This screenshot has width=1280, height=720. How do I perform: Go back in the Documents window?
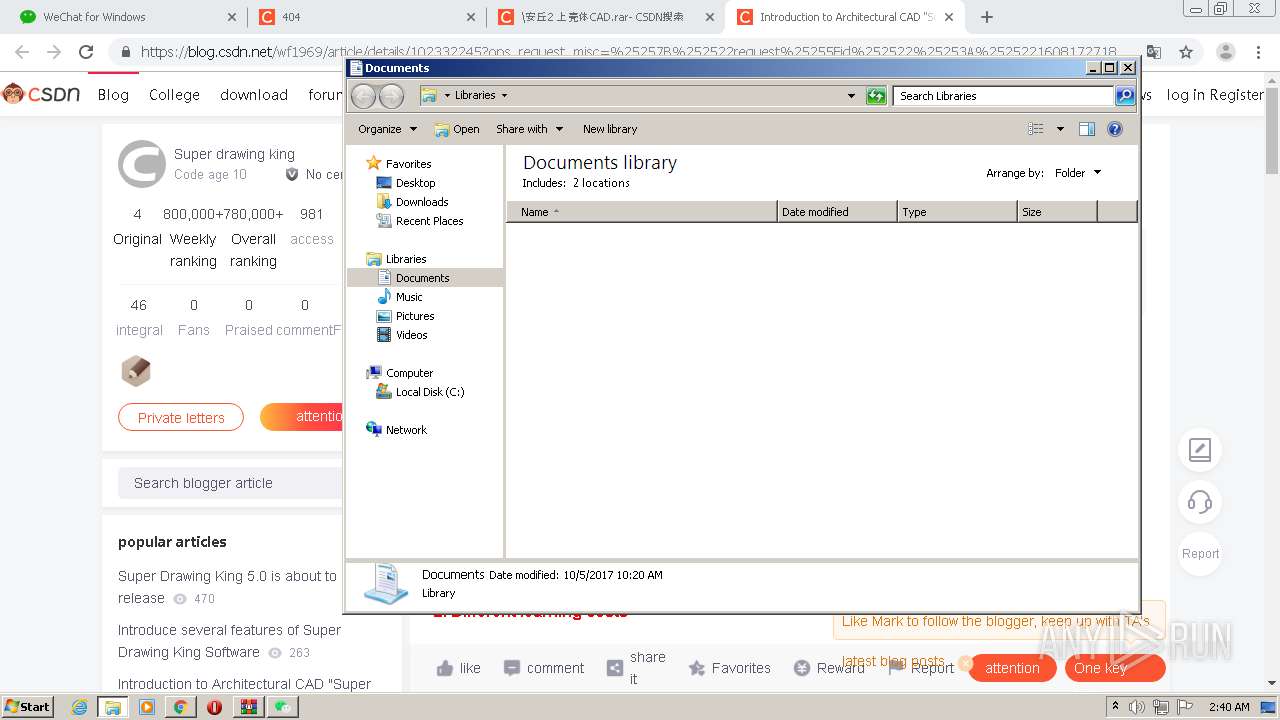363,96
